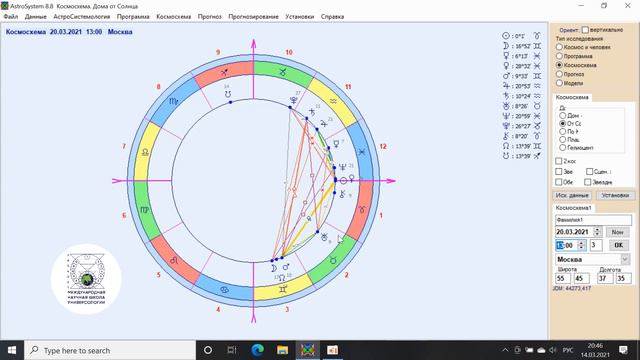The height and width of the screenshot is (360, 640).
Task: Click the date spinner arrows beside 20.03.2021
Action: [x=597, y=232]
